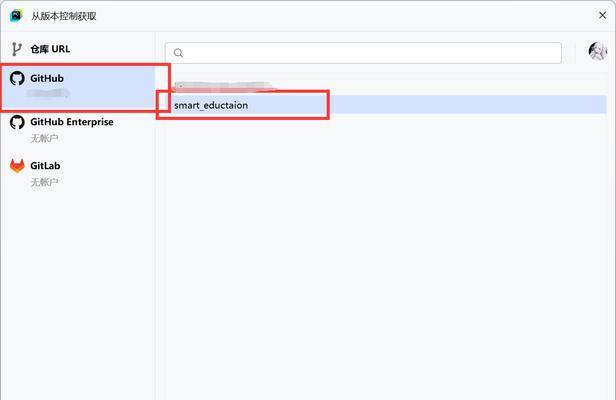Click the branch icon next to 仓库 URL

[16, 49]
